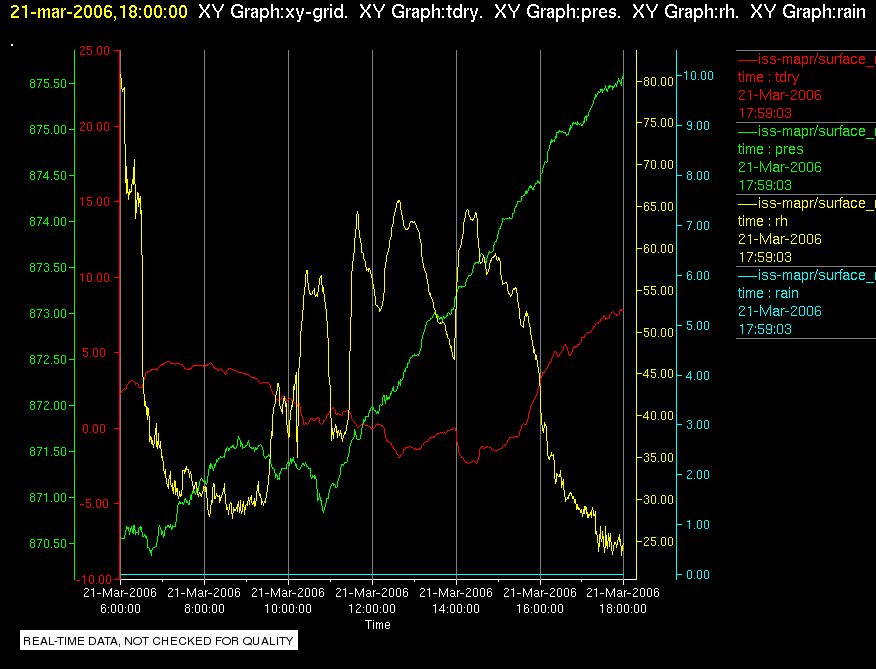876x669 pixels.
Task: Click the yellow 30.00 humidity axis label
Action: [x=659, y=500]
